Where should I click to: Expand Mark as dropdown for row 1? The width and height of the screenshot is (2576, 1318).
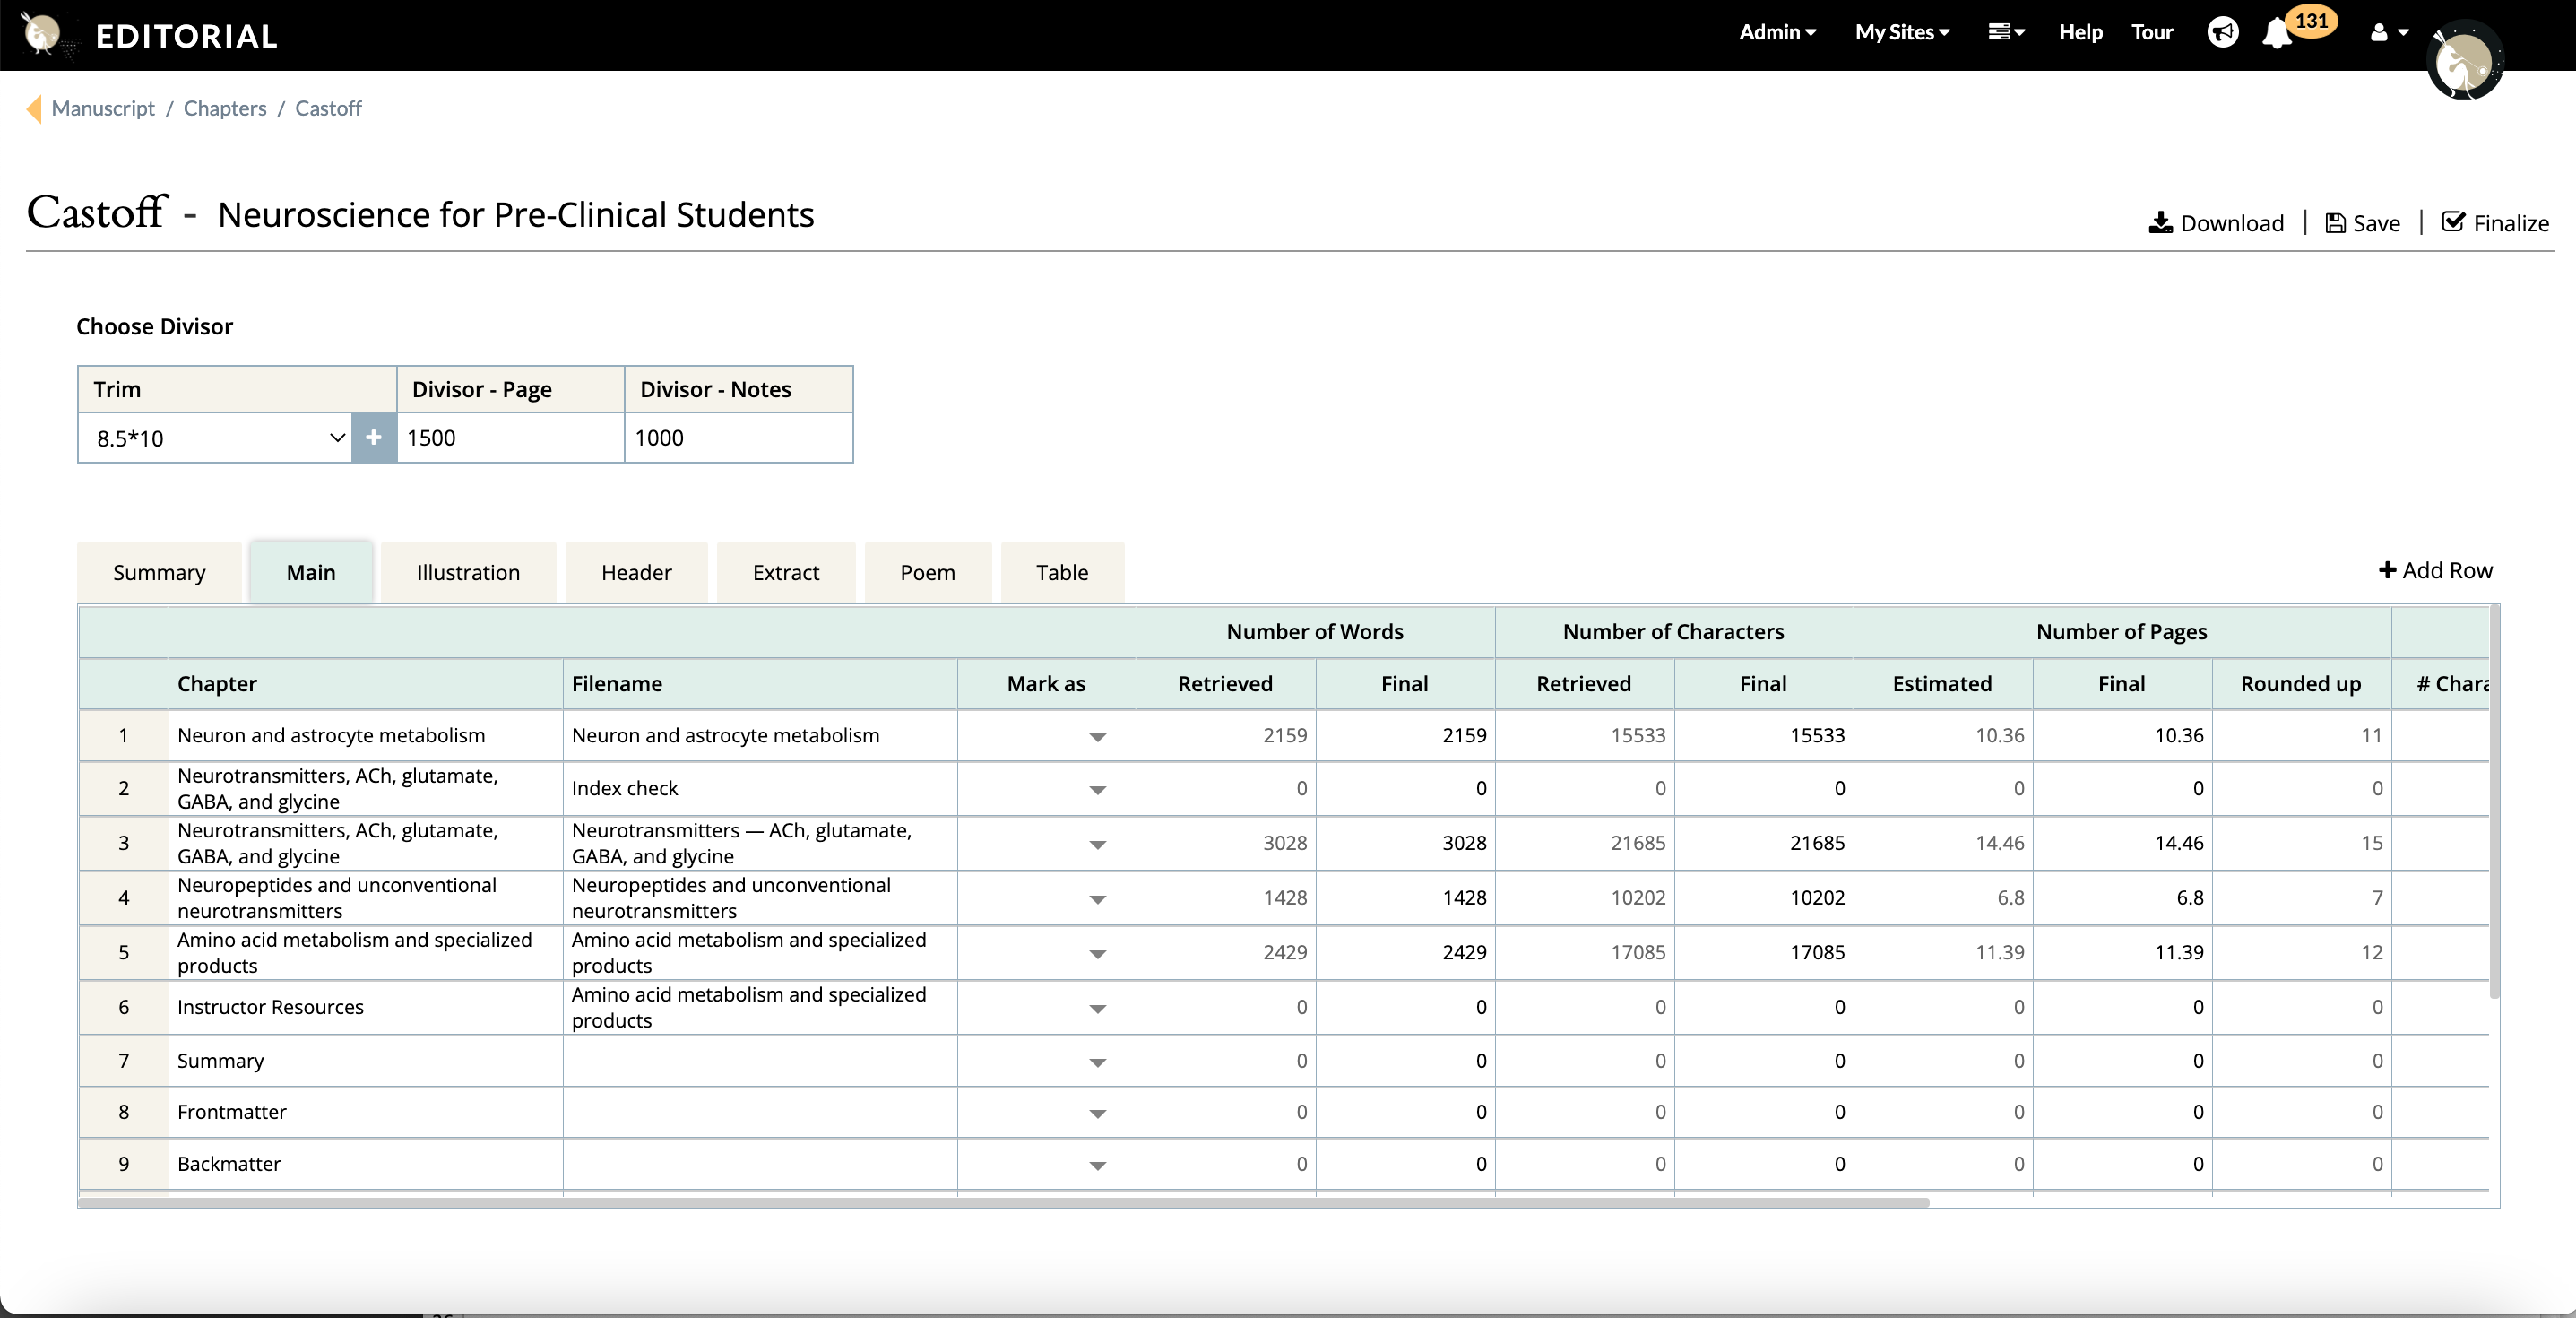(1097, 737)
